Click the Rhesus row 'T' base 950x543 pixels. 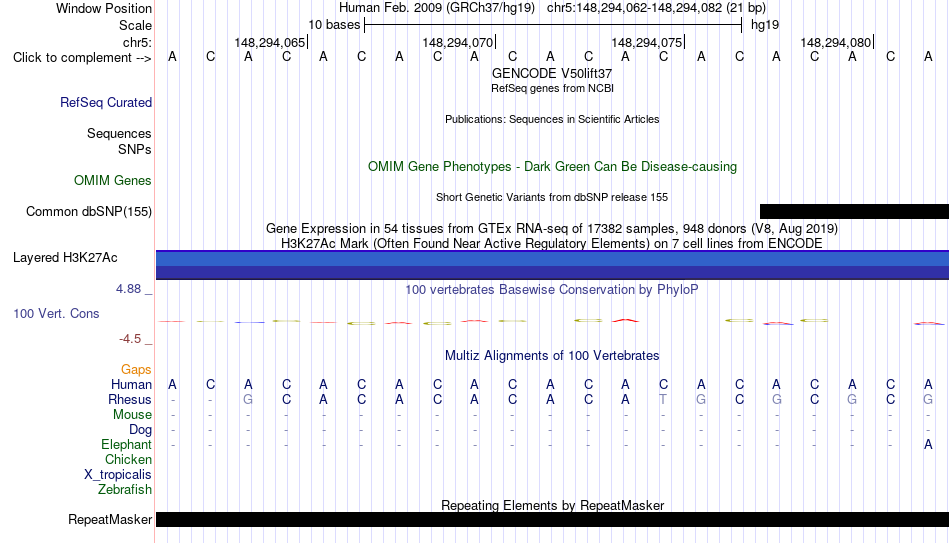tap(663, 400)
